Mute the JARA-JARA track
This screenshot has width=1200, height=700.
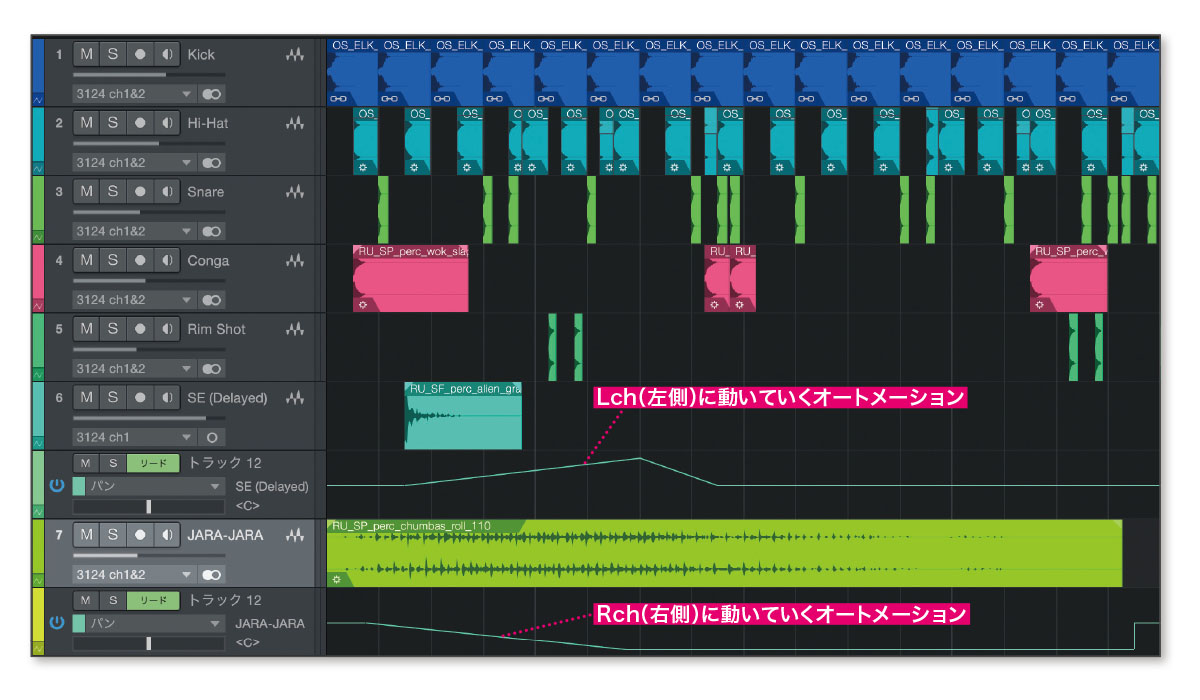[86, 535]
